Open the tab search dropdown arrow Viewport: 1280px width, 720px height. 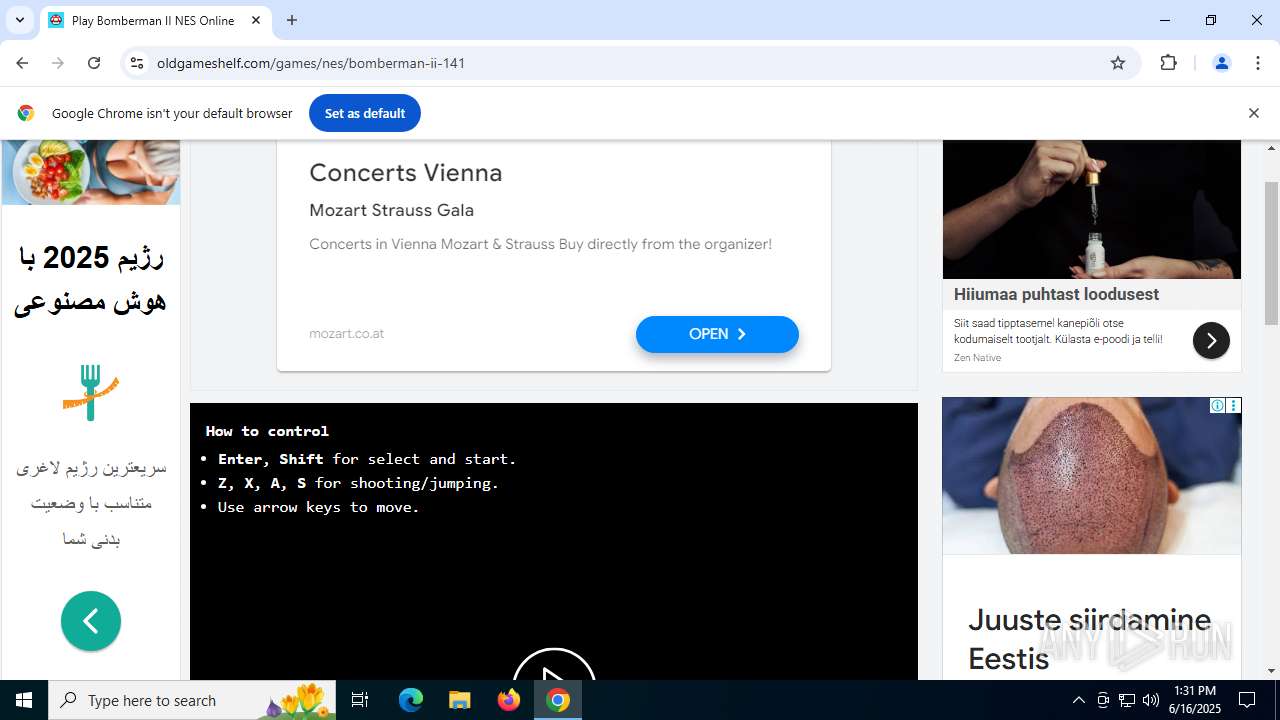coord(19,20)
